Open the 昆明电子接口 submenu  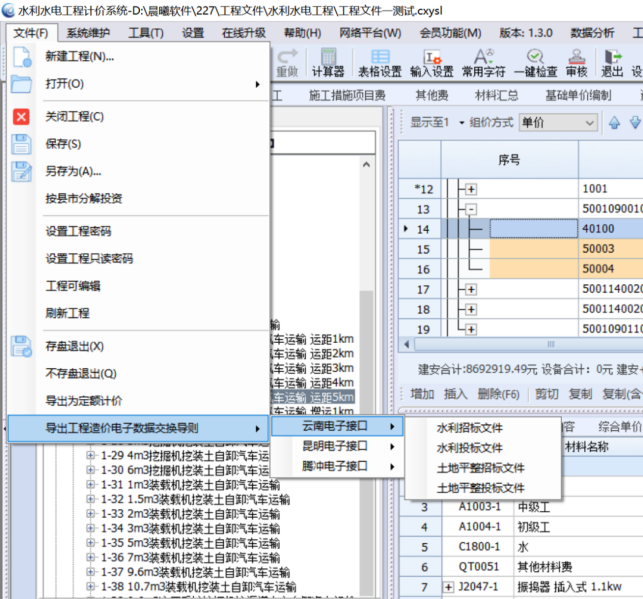[335, 446]
